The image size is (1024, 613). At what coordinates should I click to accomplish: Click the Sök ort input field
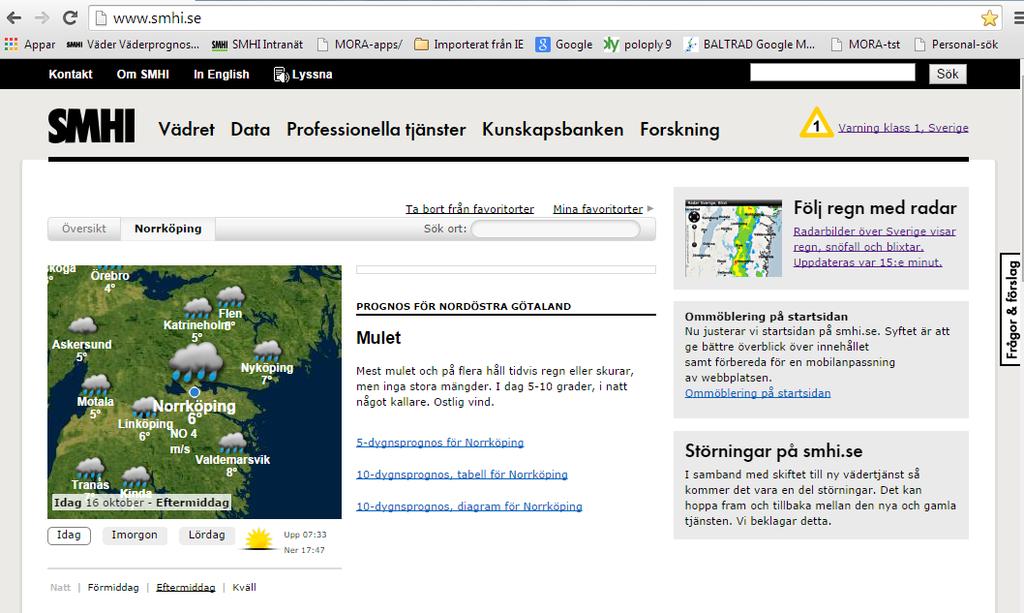point(556,229)
